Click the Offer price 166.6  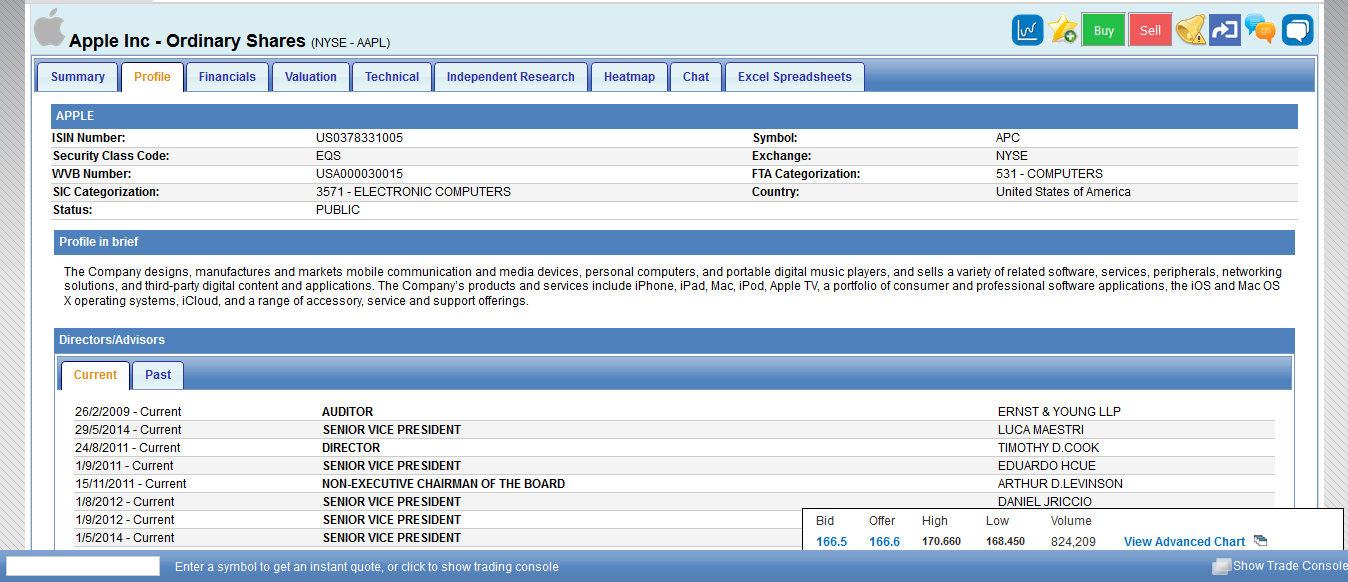pyautogui.click(x=884, y=542)
